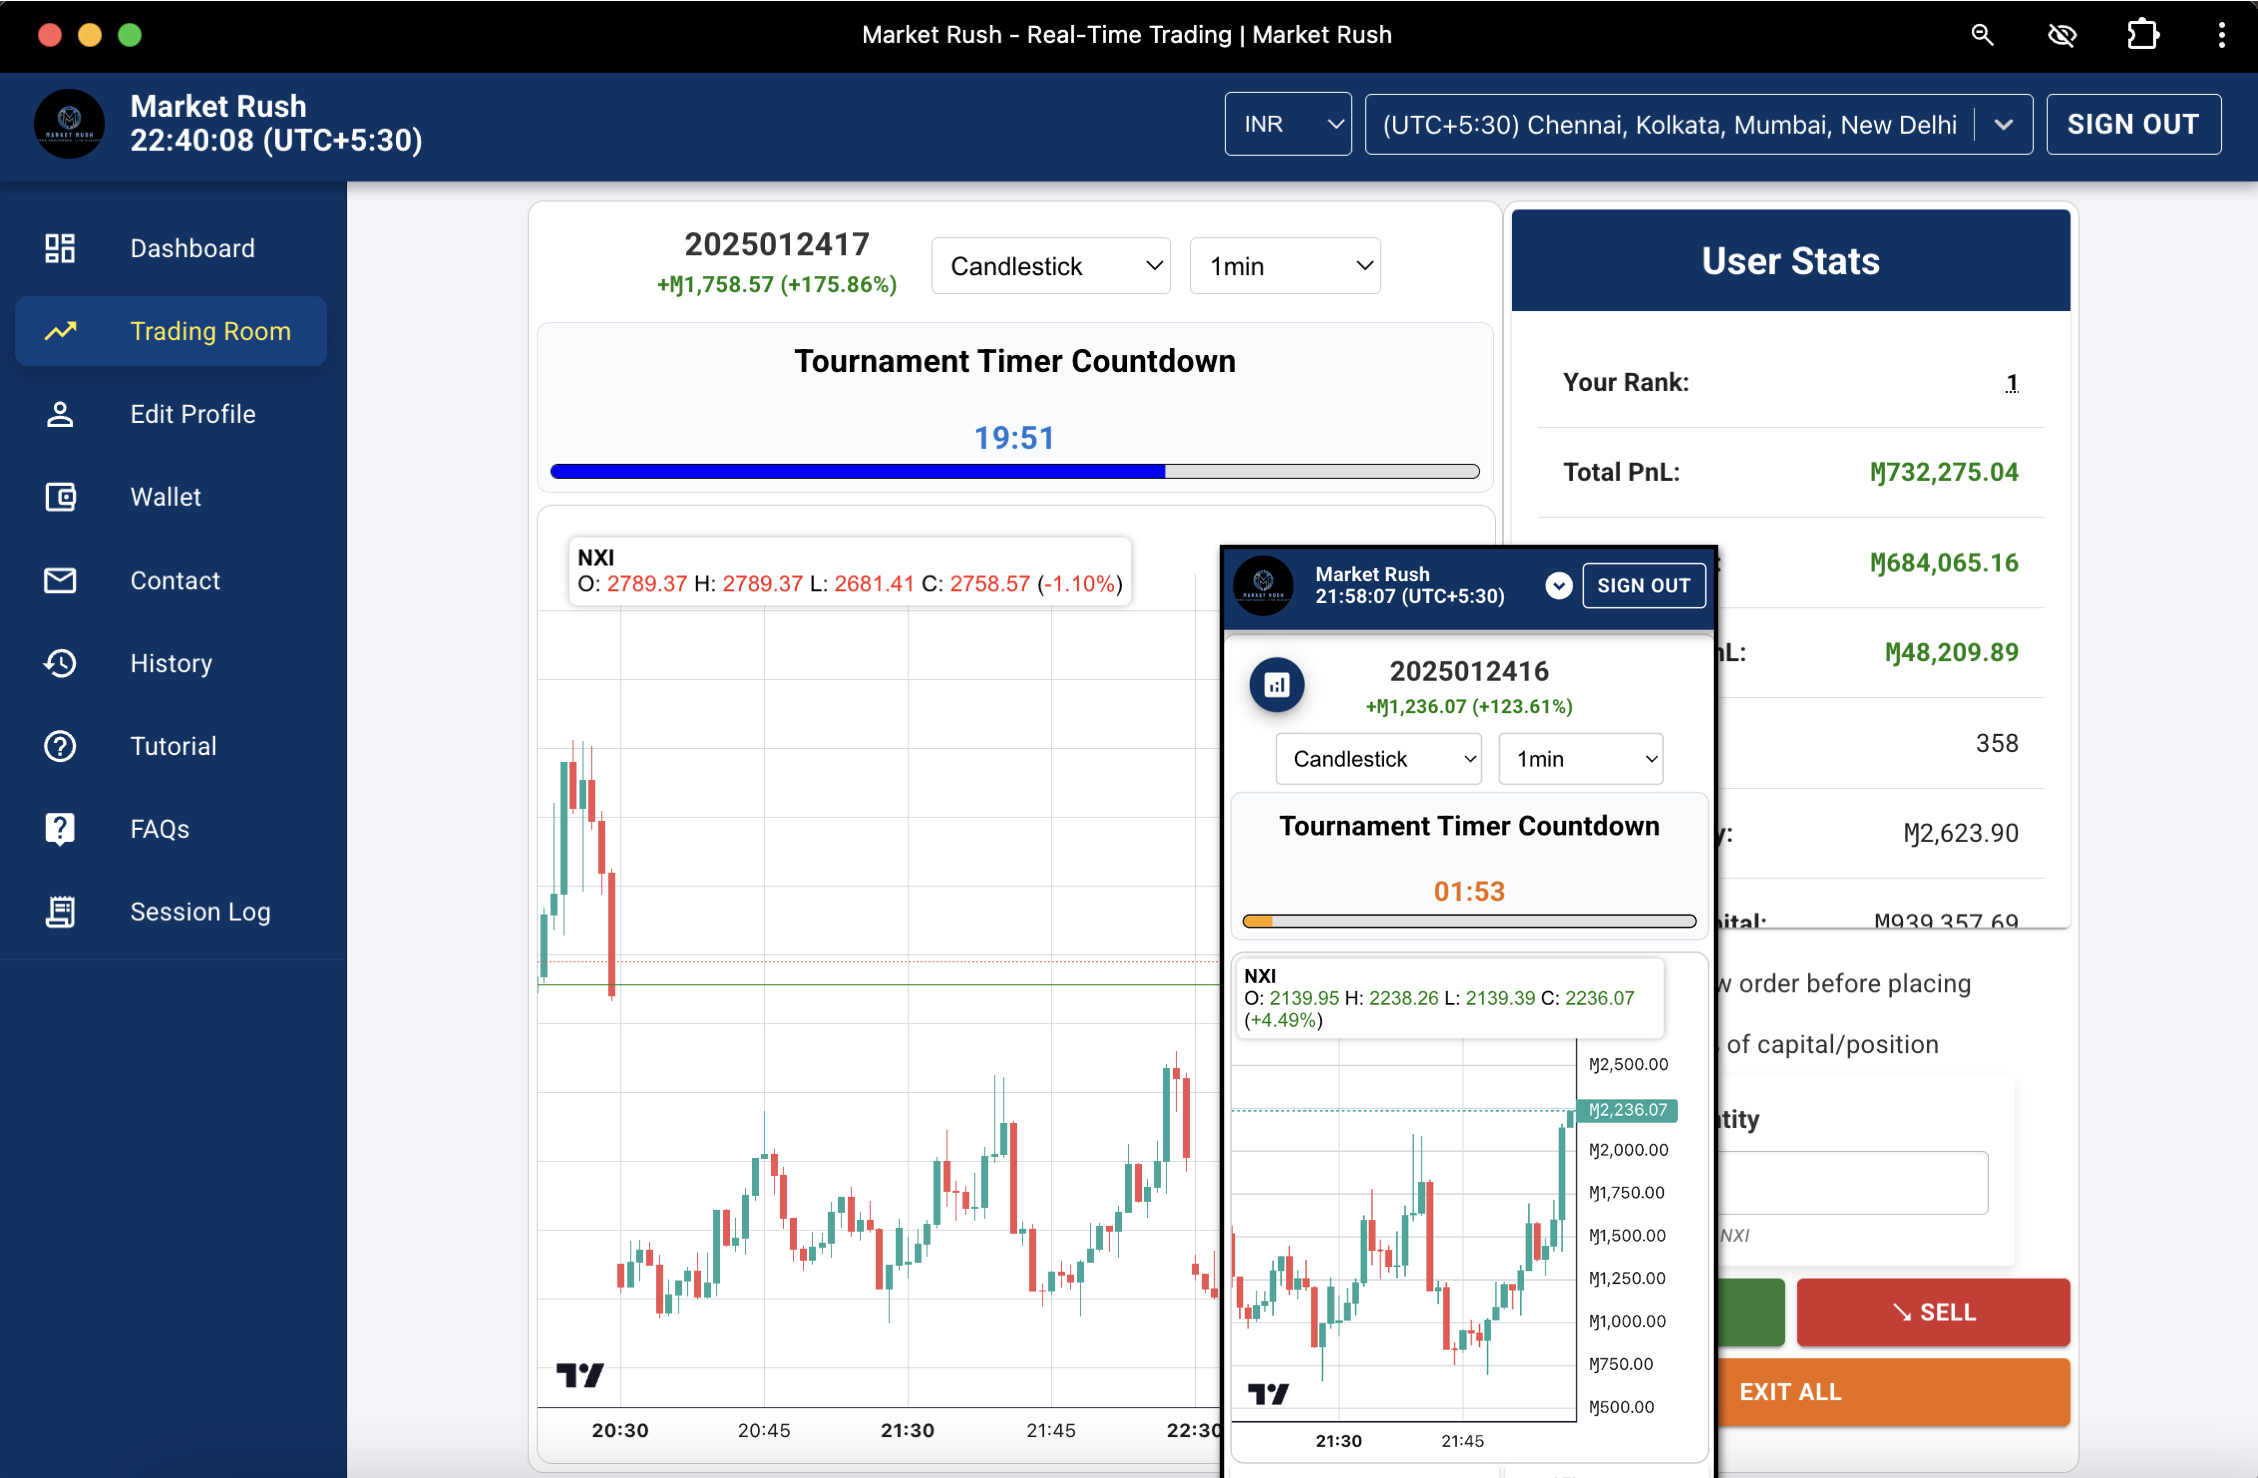Click tournament ID 2025012416 in overlay

[x=1469, y=671]
